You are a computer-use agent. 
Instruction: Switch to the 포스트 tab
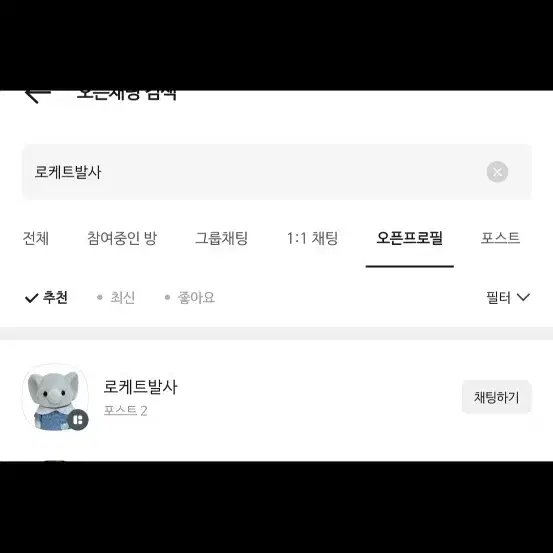[x=500, y=238]
